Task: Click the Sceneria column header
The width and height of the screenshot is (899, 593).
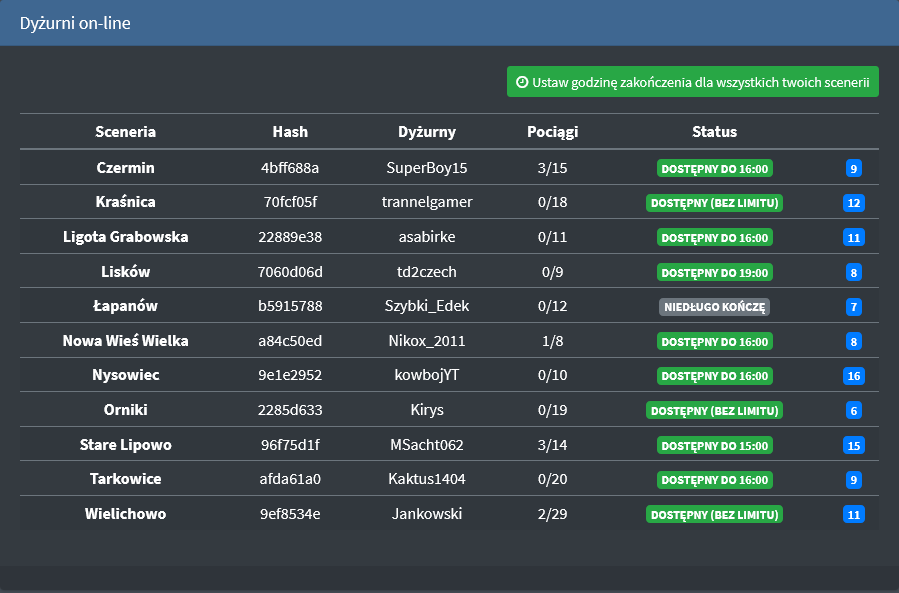Action: click(125, 131)
